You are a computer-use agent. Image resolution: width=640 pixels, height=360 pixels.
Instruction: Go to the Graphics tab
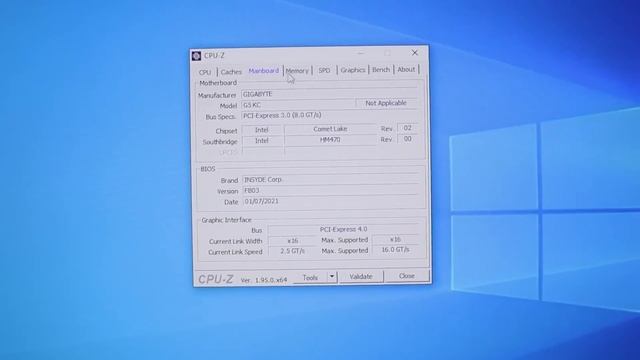tap(353, 70)
